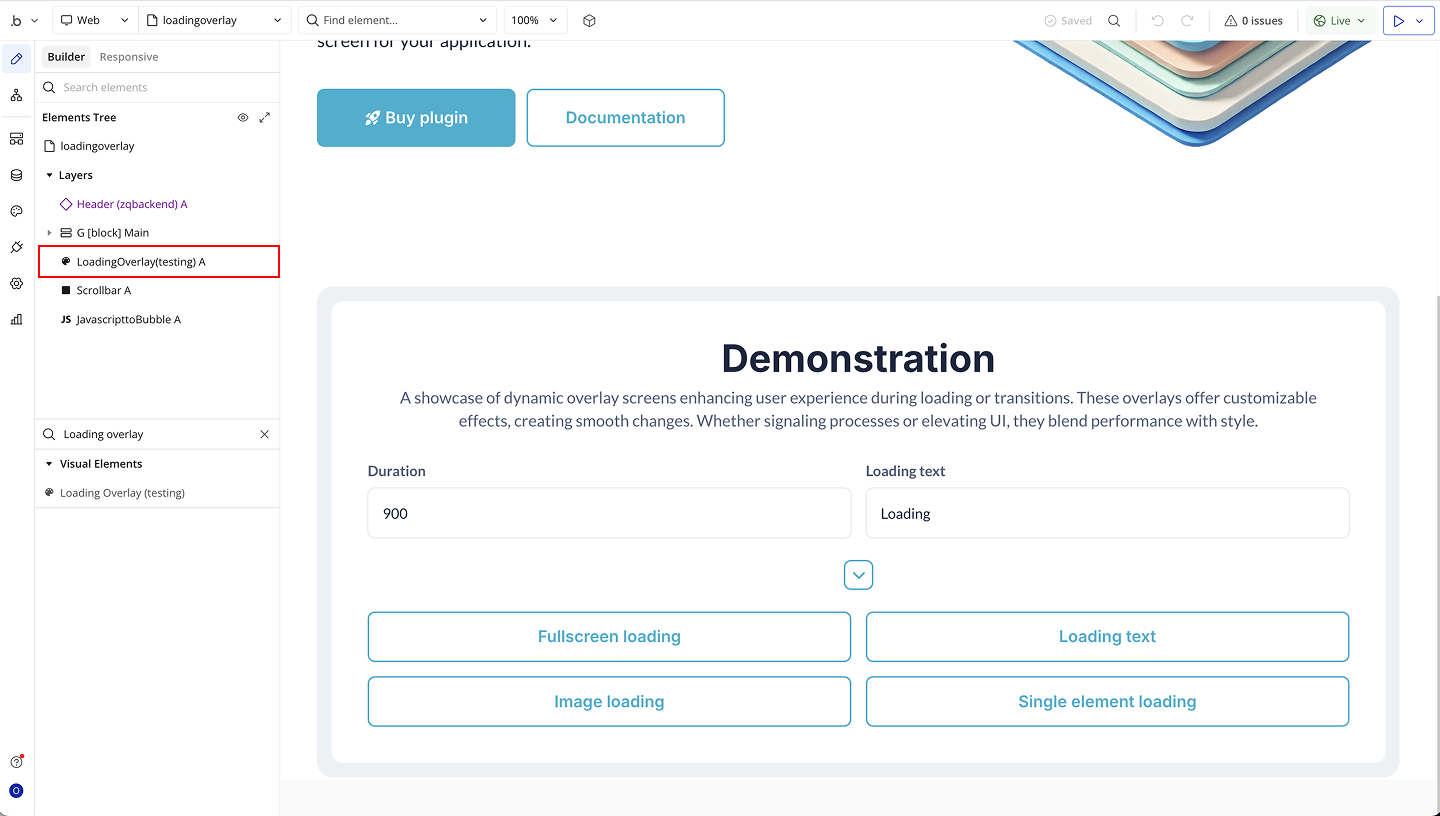The width and height of the screenshot is (1440, 816).
Task: Click the user avatar icon
Action: [x=16, y=791]
